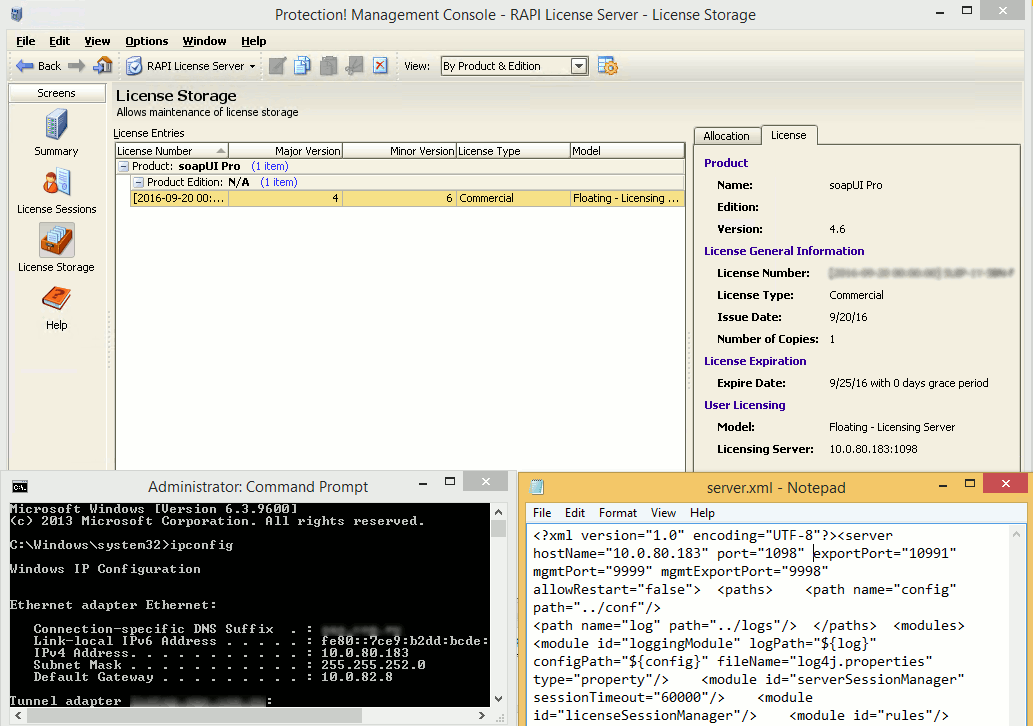Viewport: 1033px width, 726px height.
Task: Click the copy license toolbar icon
Action: tap(303, 66)
